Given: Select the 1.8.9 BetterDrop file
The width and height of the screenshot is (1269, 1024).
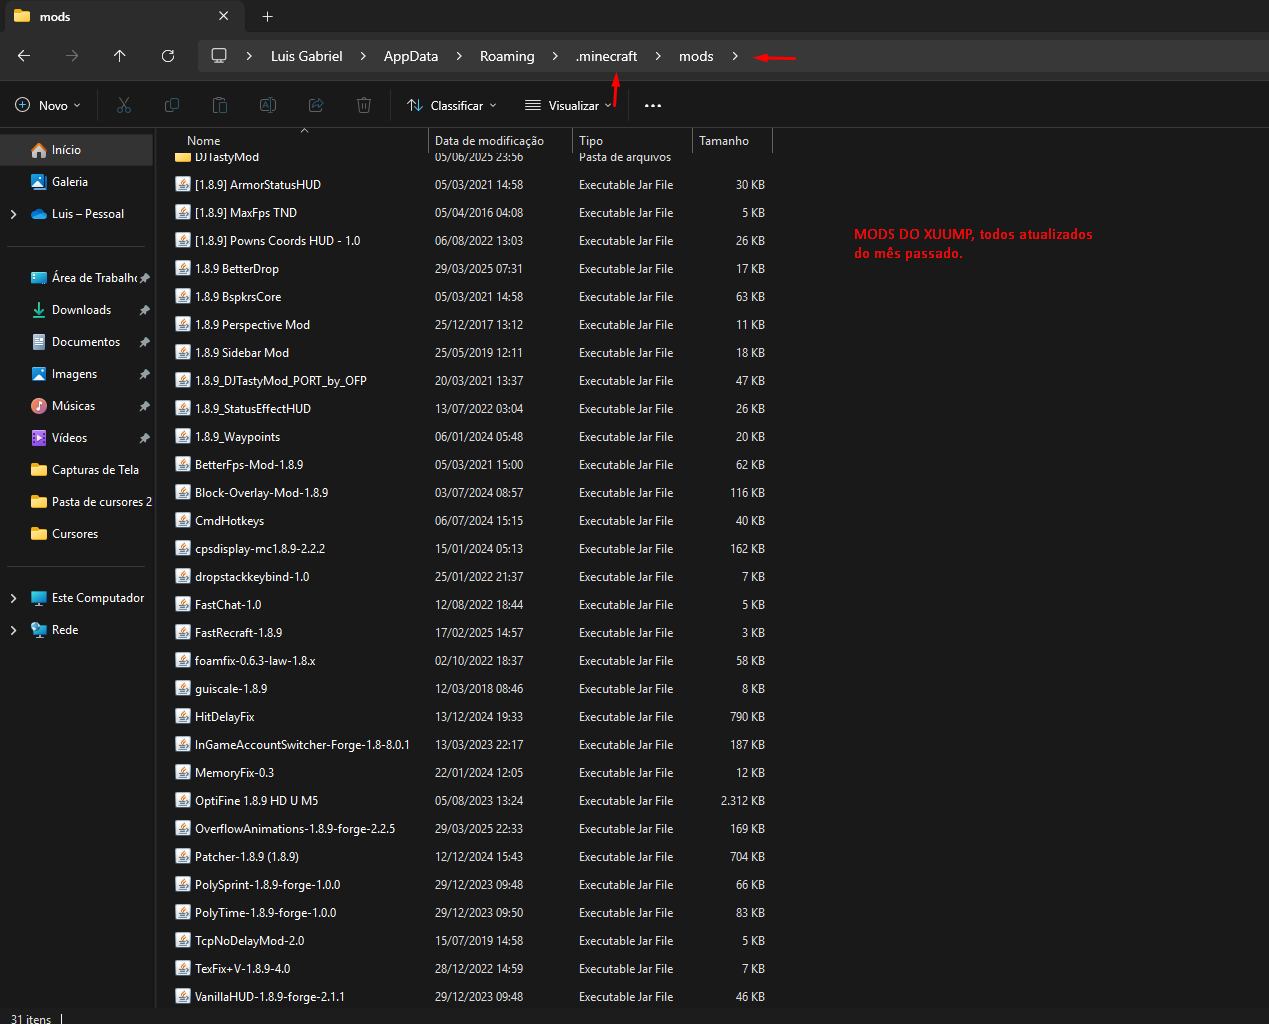Looking at the screenshot, I should [x=470, y=269].
